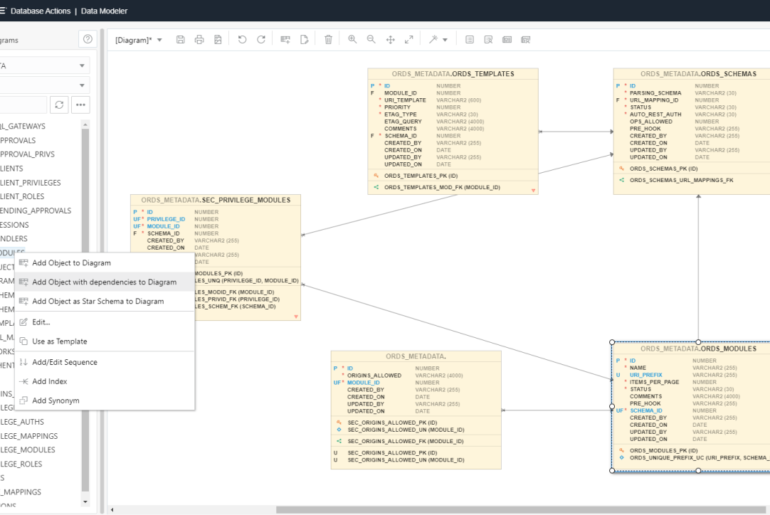Select the GATEWAYS item in the navigator
The width and height of the screenshot is (770, 515).
tap(23, 127)
